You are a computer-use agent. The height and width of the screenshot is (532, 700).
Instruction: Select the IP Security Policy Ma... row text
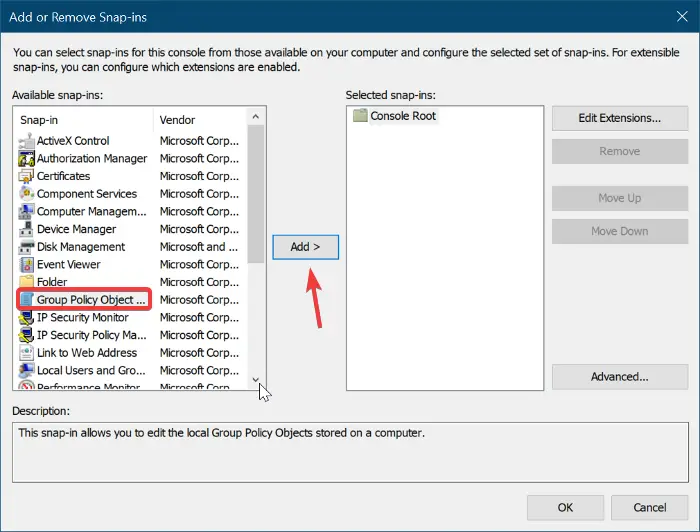tap(92, 335)
